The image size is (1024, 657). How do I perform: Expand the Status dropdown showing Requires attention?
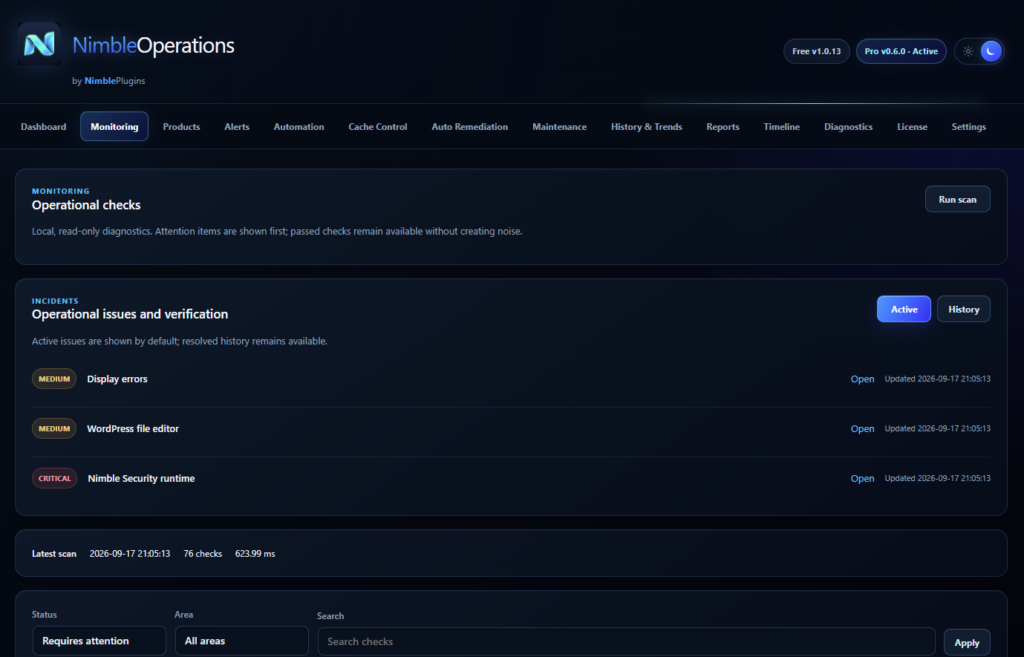tap(99, 641)
